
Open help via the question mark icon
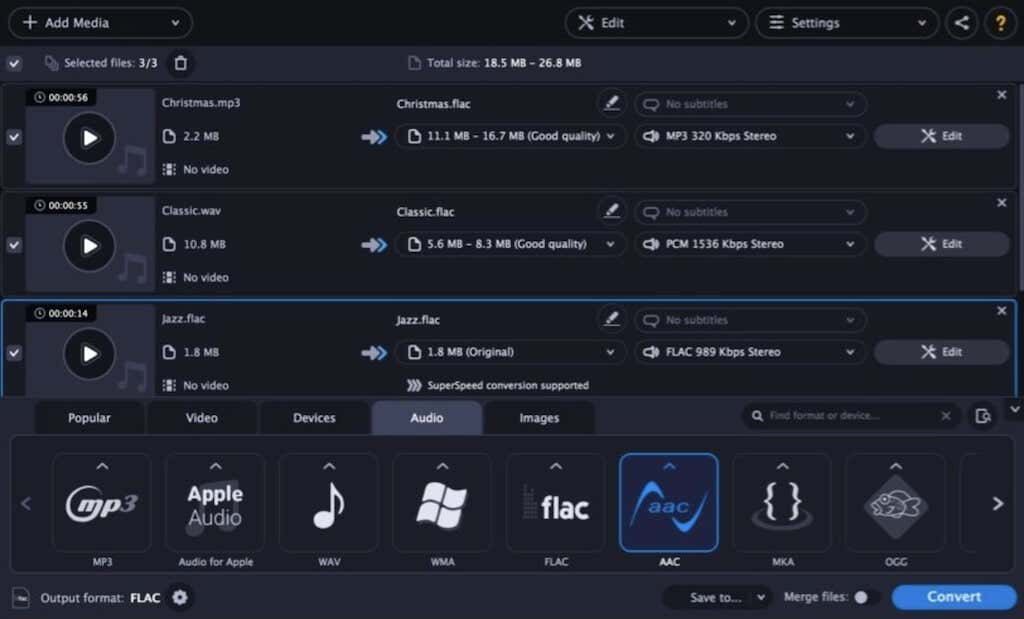pos(997,23)
